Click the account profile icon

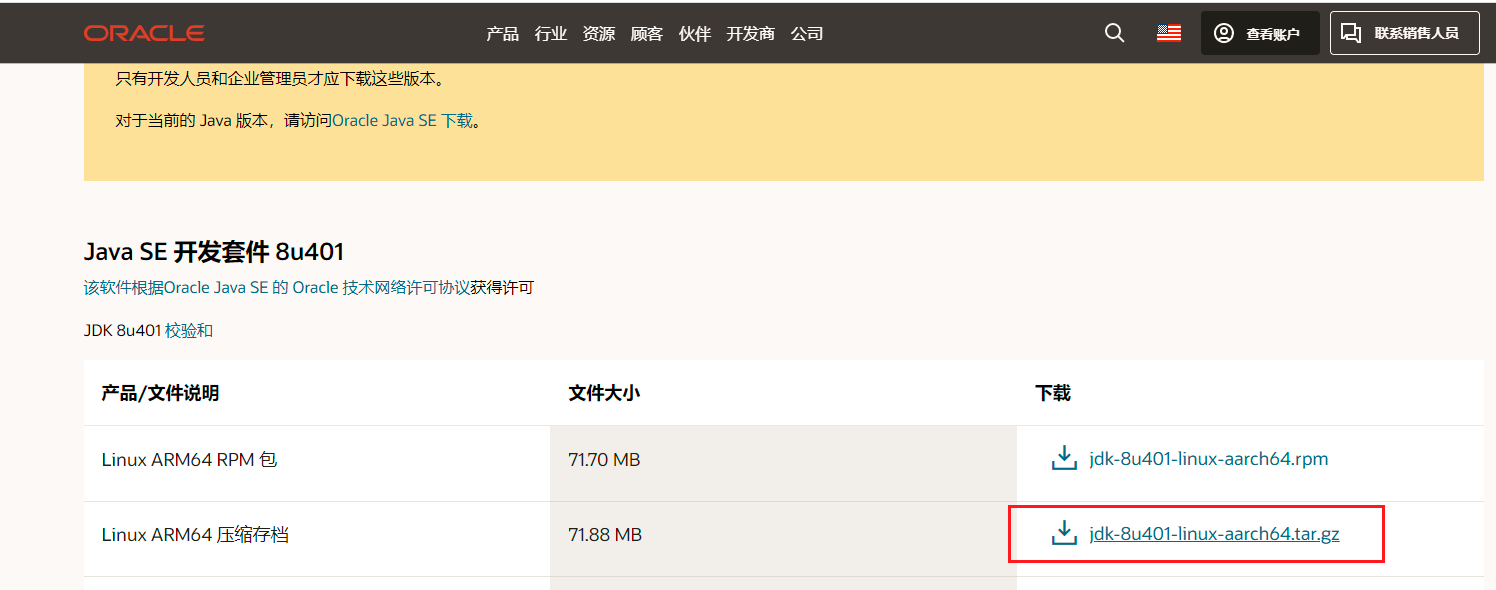tap(1224, 33)
